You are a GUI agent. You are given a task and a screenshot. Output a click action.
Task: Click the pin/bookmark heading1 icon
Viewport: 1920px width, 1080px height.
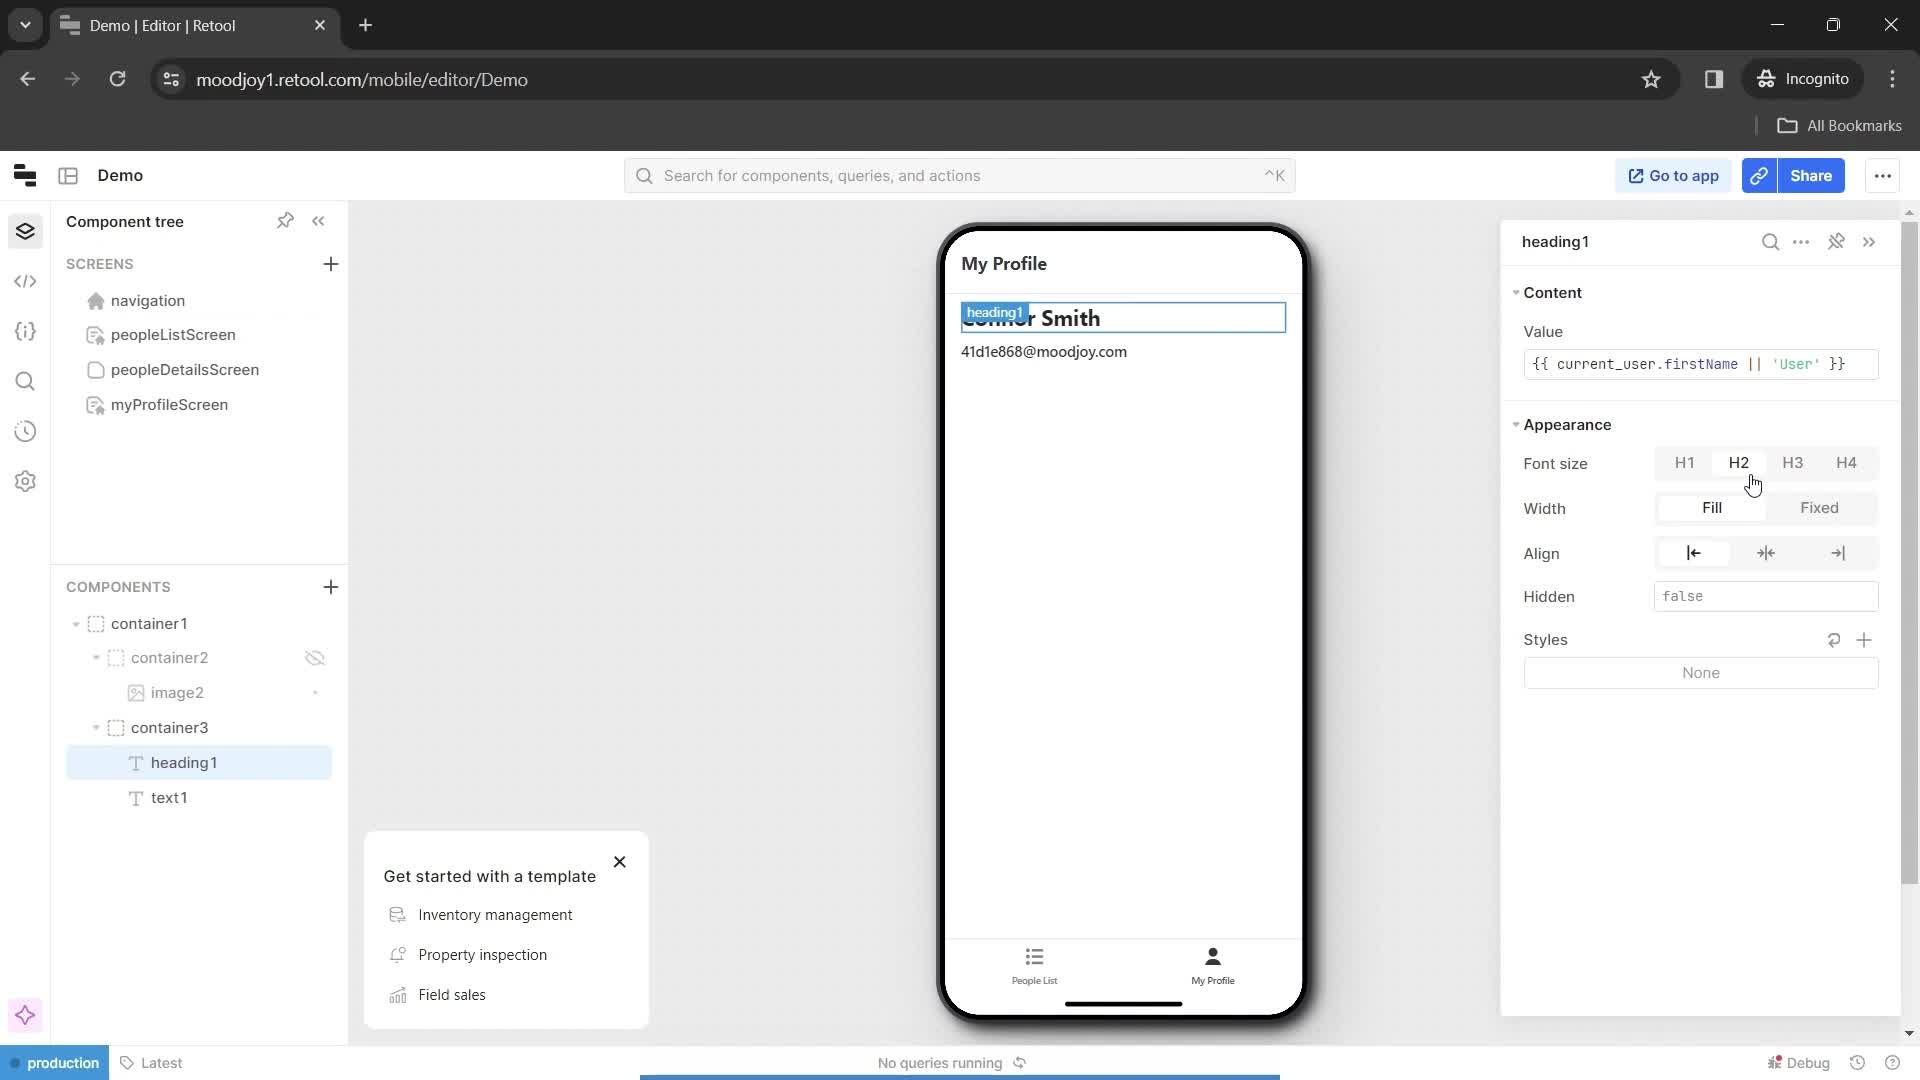point(1837,241)
